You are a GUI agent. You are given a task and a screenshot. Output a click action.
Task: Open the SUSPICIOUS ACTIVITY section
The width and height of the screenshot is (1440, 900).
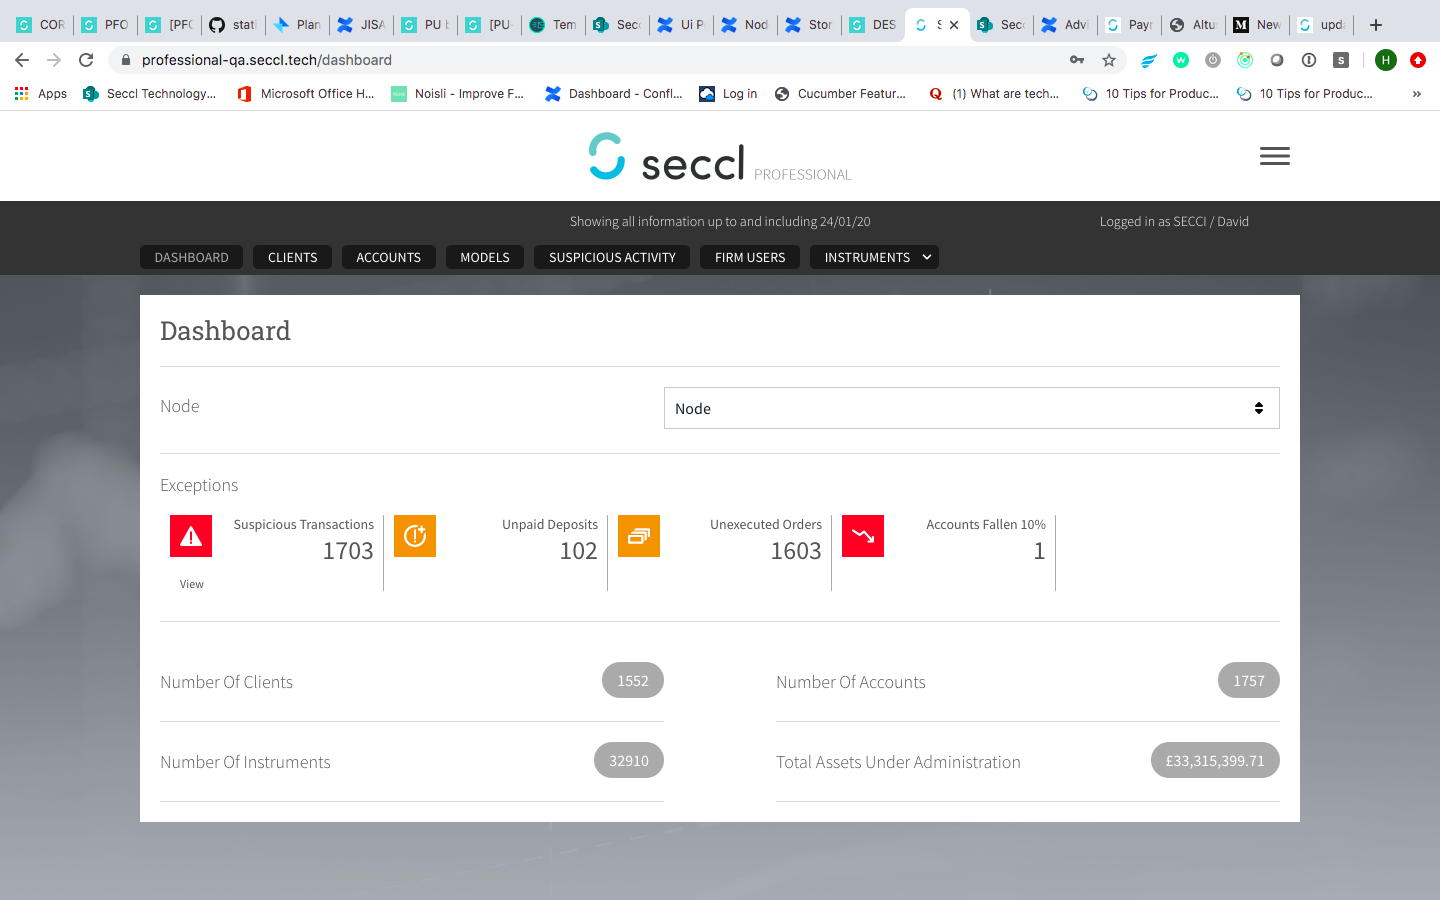611,257
